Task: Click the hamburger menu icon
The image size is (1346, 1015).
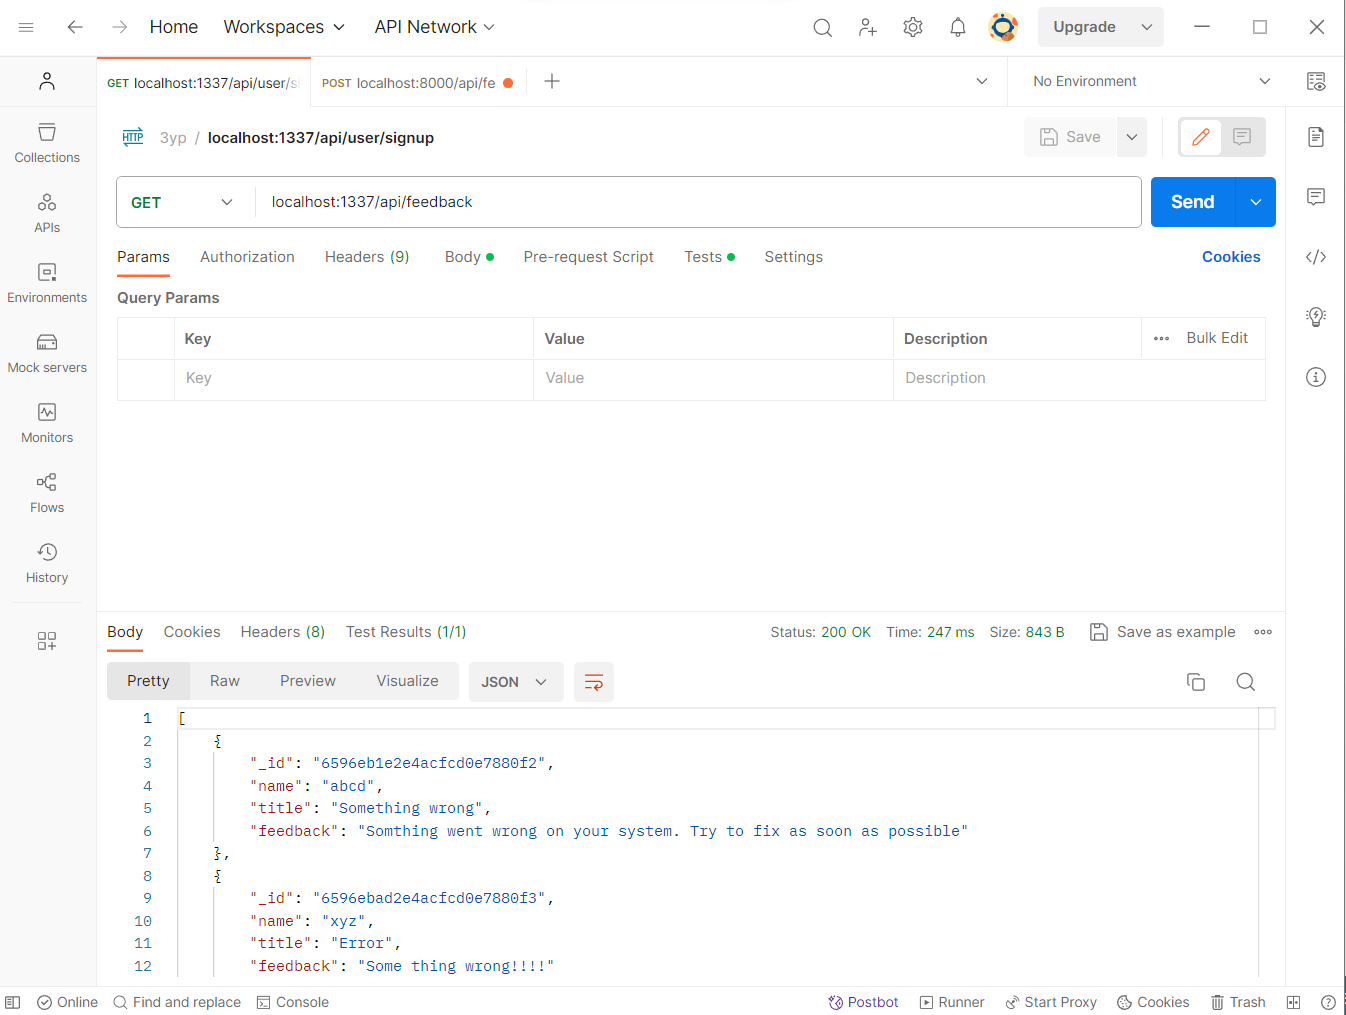Action: 26,27
